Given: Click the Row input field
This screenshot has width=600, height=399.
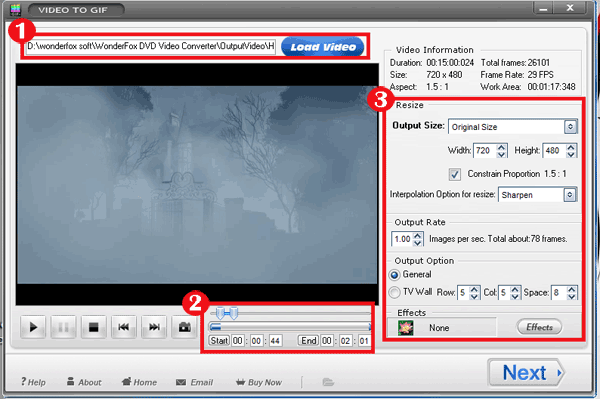Looking at the screenshot, I should coord(464,293).
